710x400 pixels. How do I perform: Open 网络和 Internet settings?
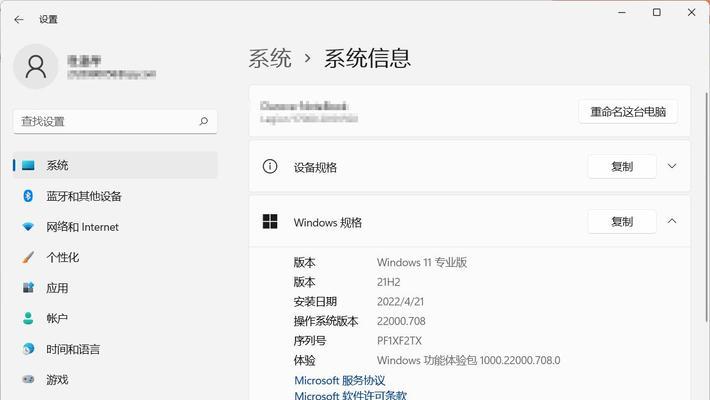click(x=115, y=227)
